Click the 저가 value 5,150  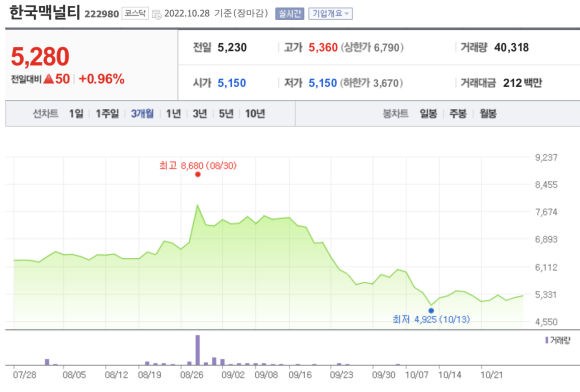(x=323, y=83)
